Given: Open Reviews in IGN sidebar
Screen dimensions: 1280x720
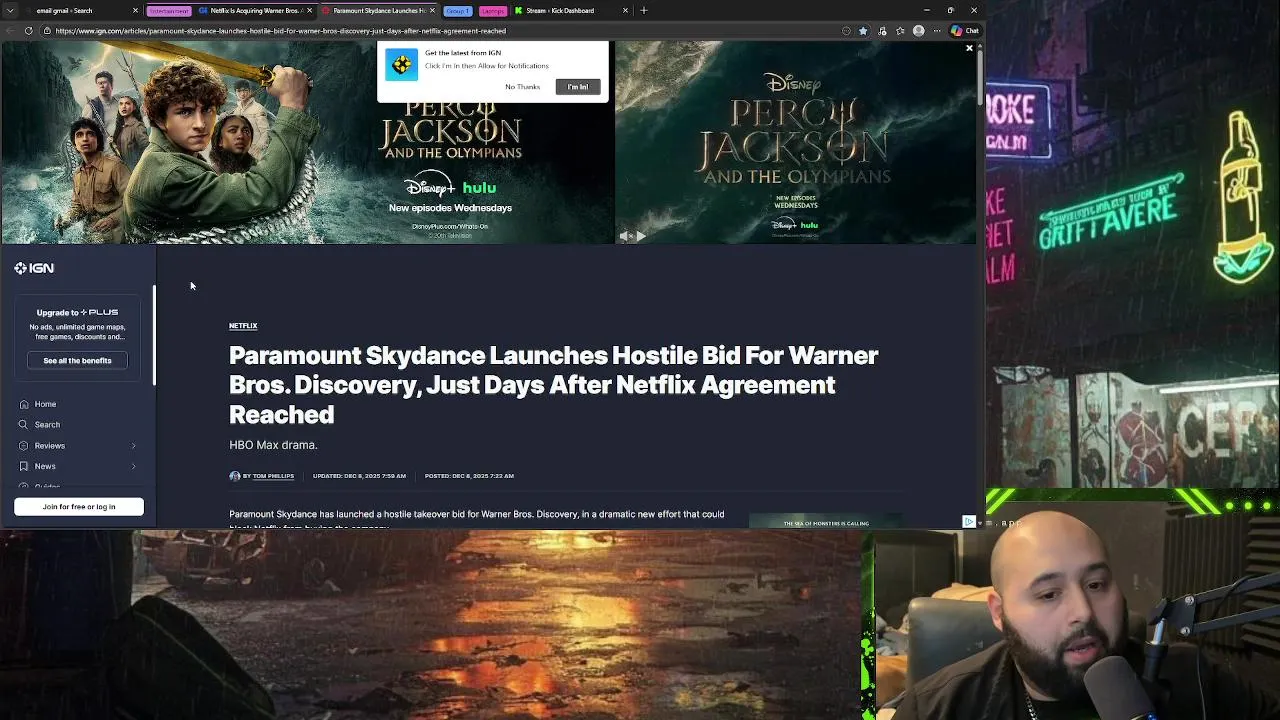Looking at the screenshot, I should pos(50,446).
